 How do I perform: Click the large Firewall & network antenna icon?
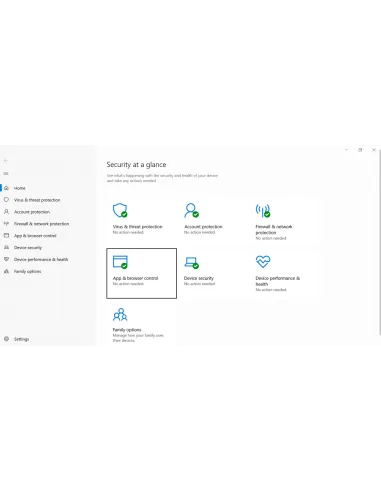click(263, 210)
